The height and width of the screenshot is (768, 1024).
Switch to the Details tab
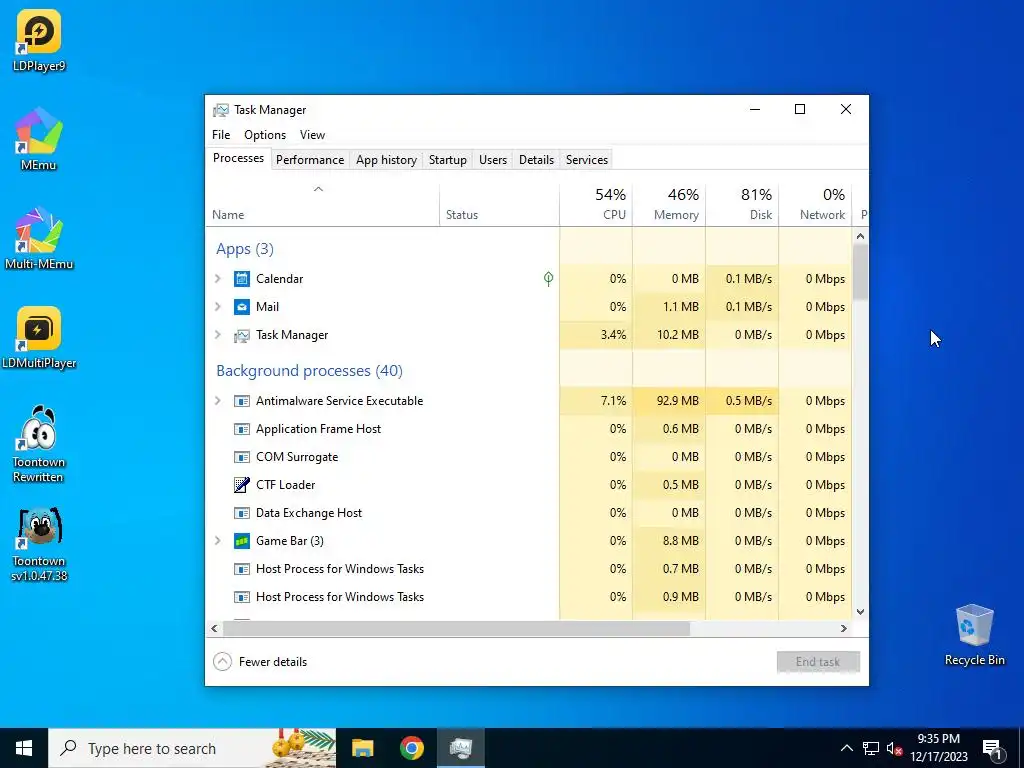pos(536,160)
